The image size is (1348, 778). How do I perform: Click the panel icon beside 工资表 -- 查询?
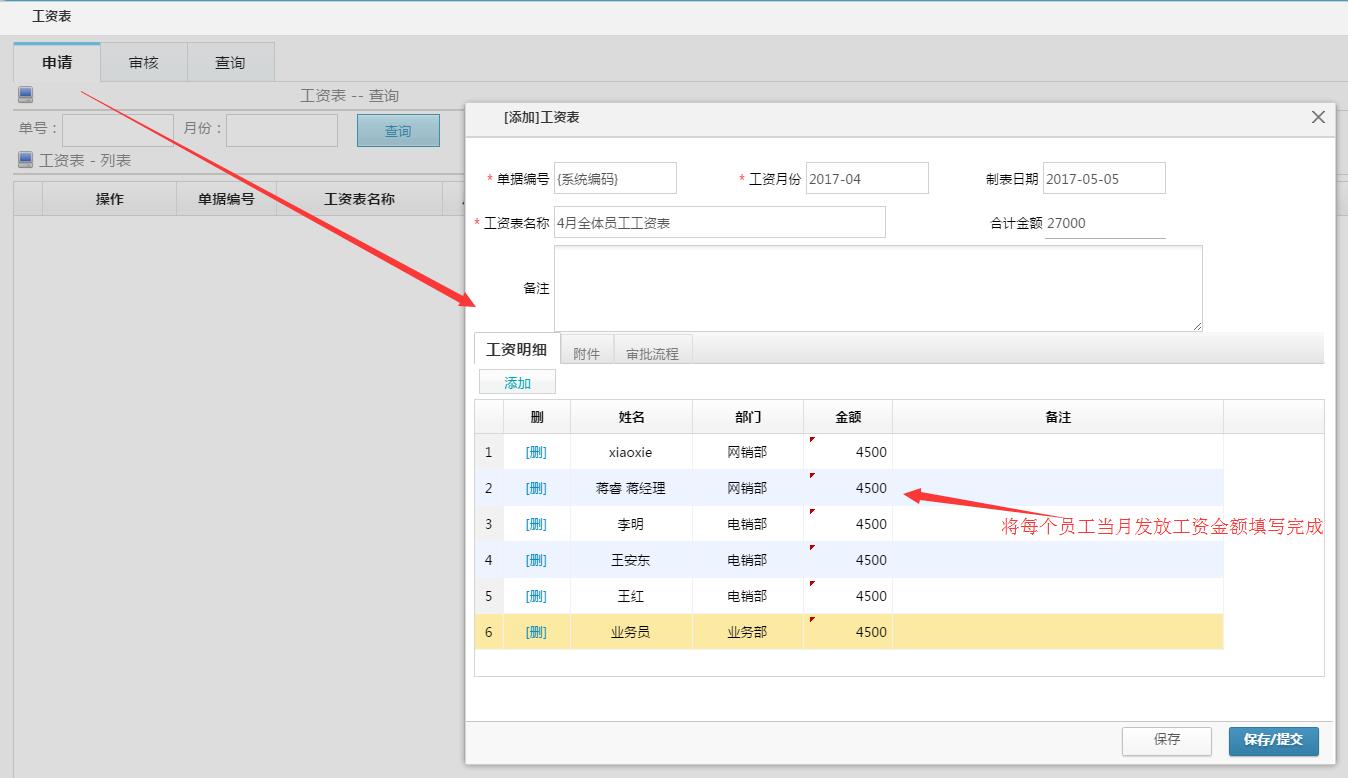[25, 95]
